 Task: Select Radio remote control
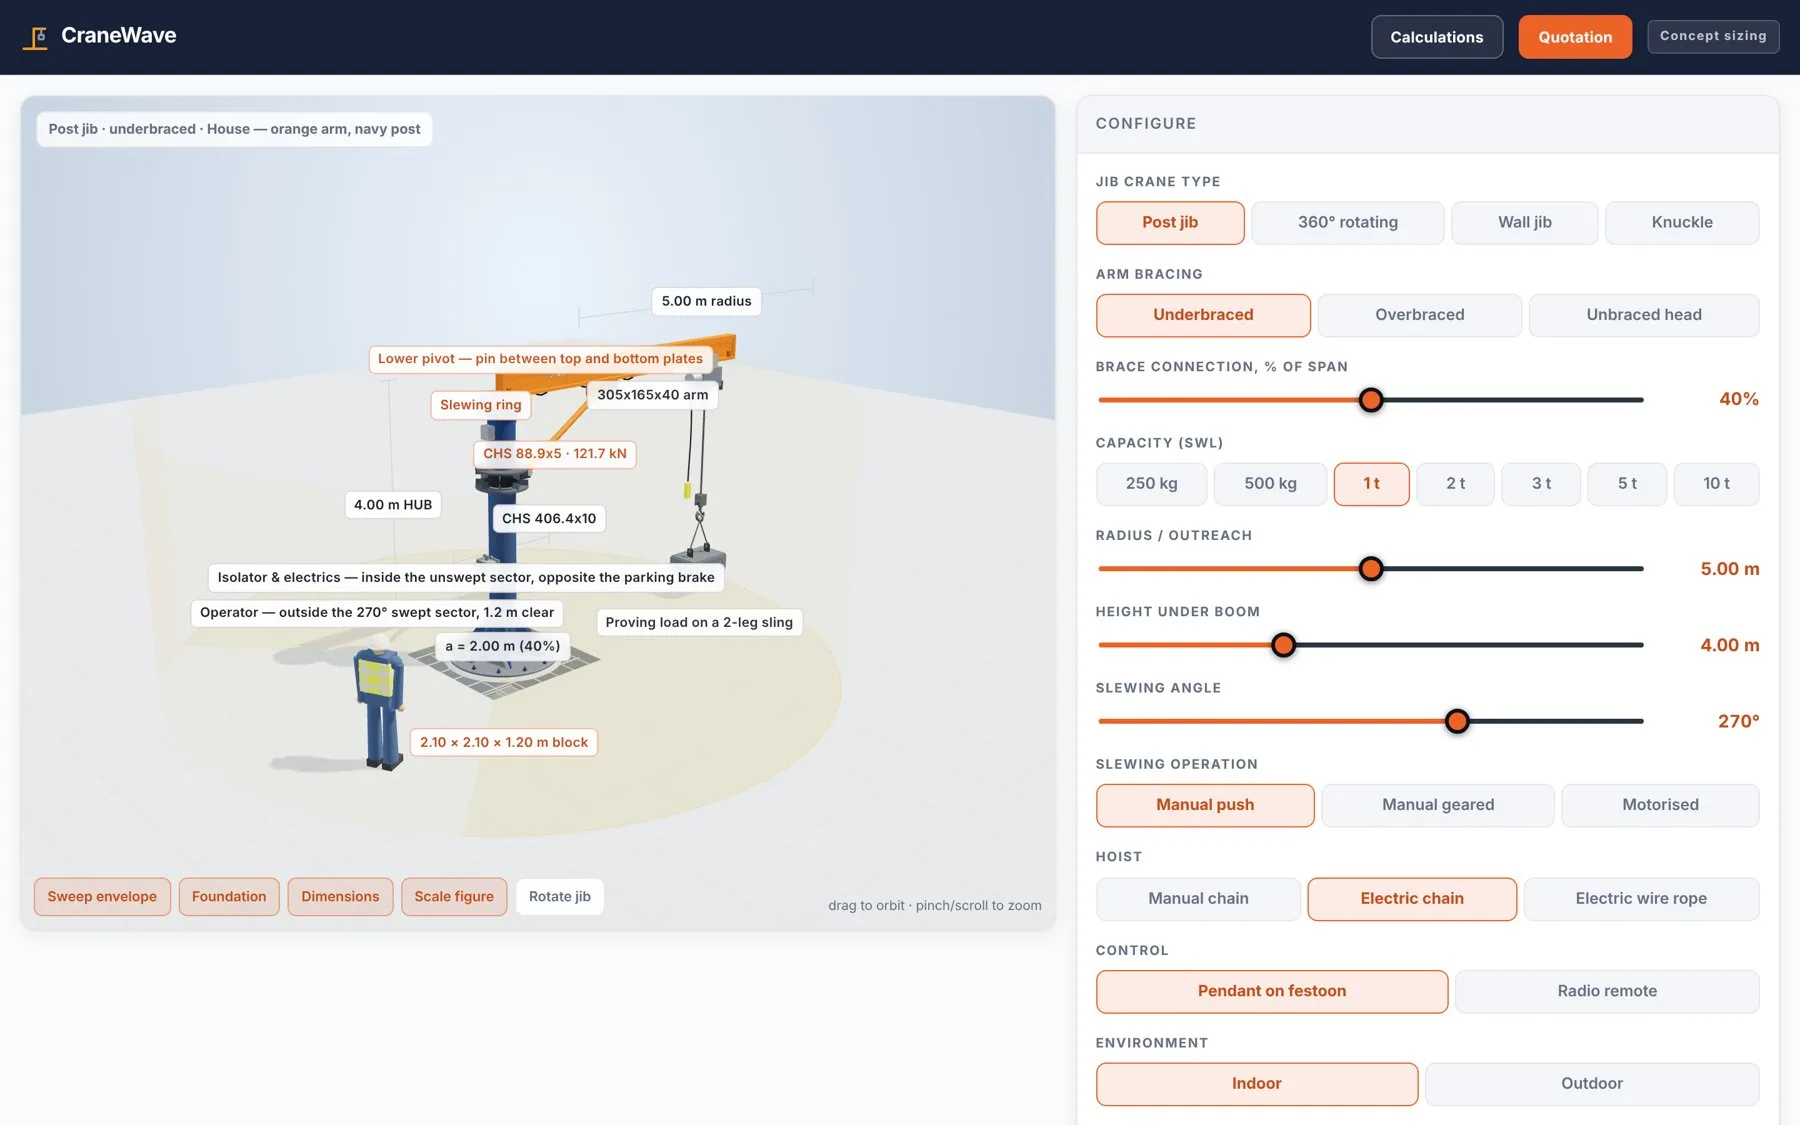click(x=1607, y=991)
